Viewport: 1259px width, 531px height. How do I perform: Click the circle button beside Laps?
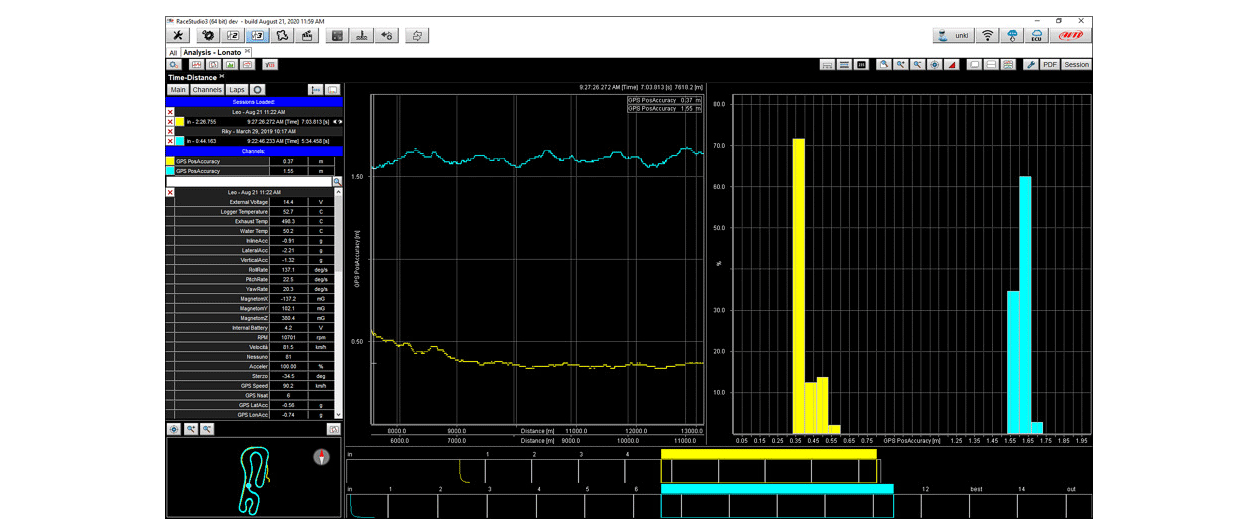click(257, 90)
